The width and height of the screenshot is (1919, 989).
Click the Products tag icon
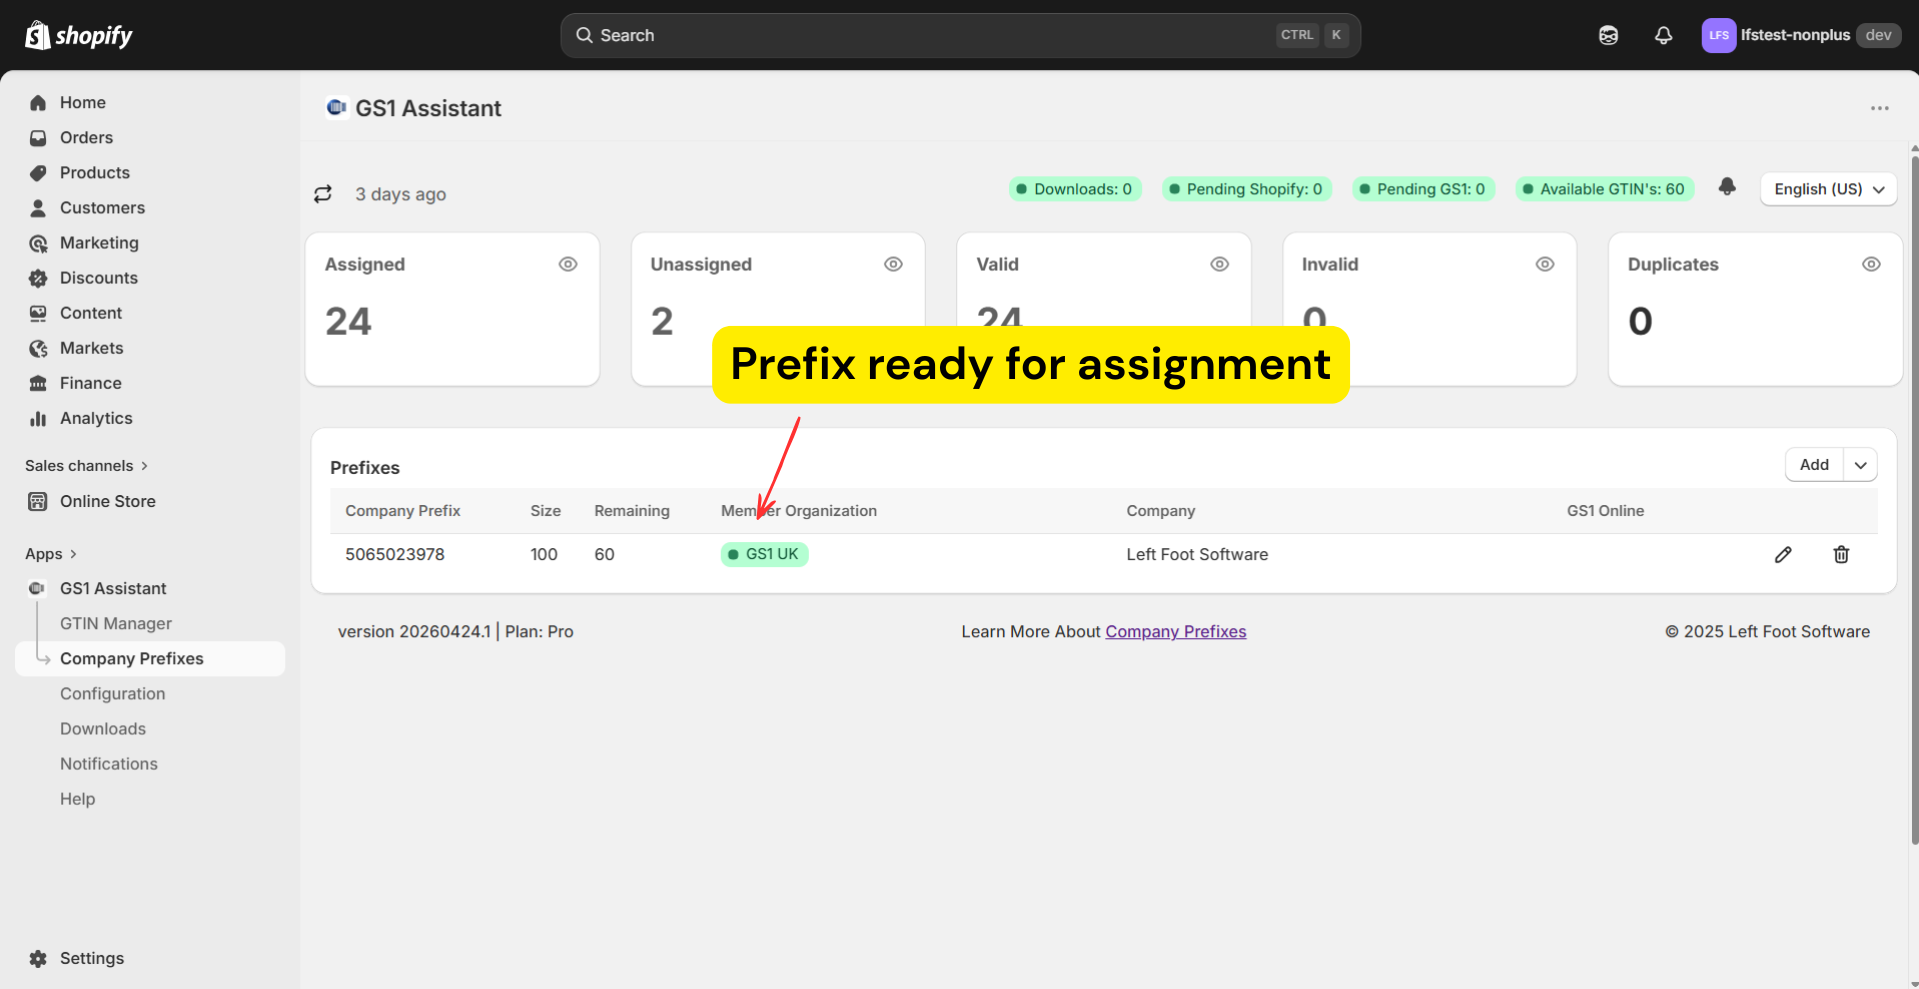tap(38, 172)
